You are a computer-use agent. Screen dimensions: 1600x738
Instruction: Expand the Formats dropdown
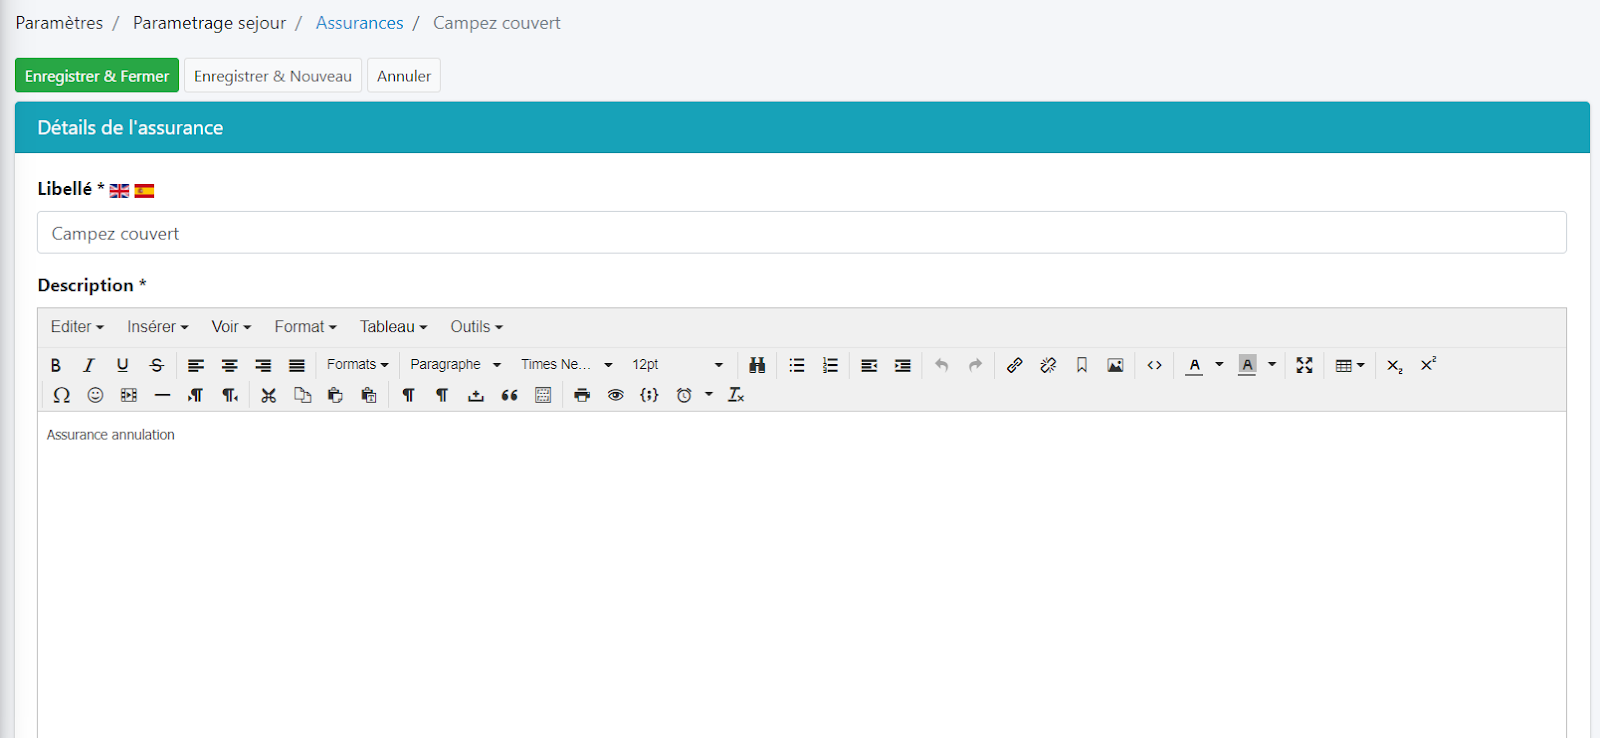(357, 365)
